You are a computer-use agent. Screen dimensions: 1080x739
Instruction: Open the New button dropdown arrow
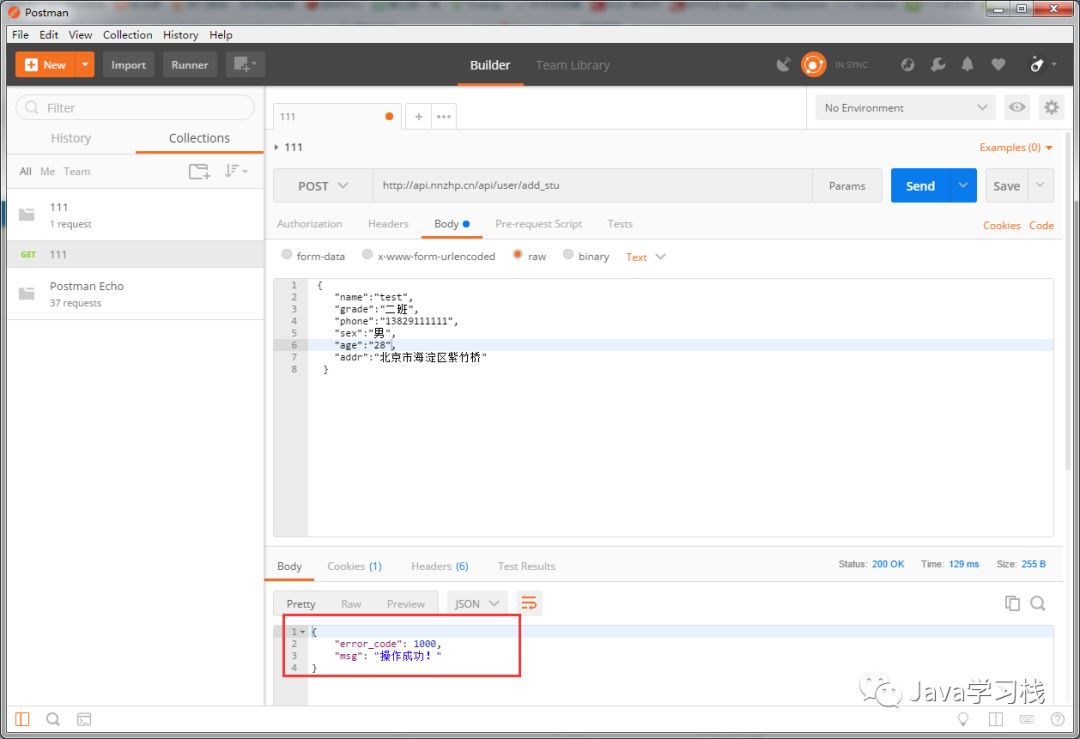(x=85, y=65)
